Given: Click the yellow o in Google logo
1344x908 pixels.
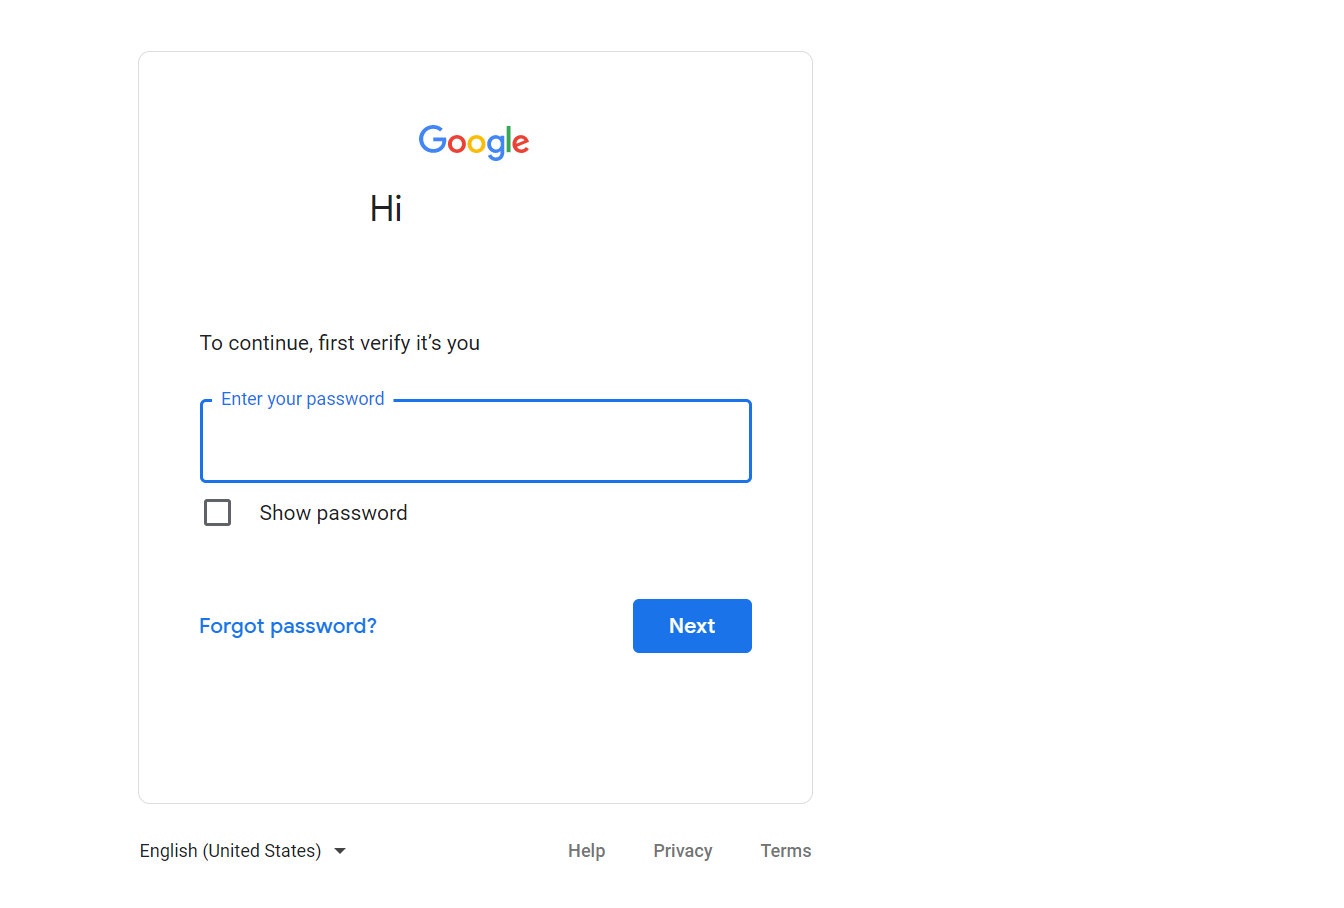Looking at the screenshot, I should (476, 144).
